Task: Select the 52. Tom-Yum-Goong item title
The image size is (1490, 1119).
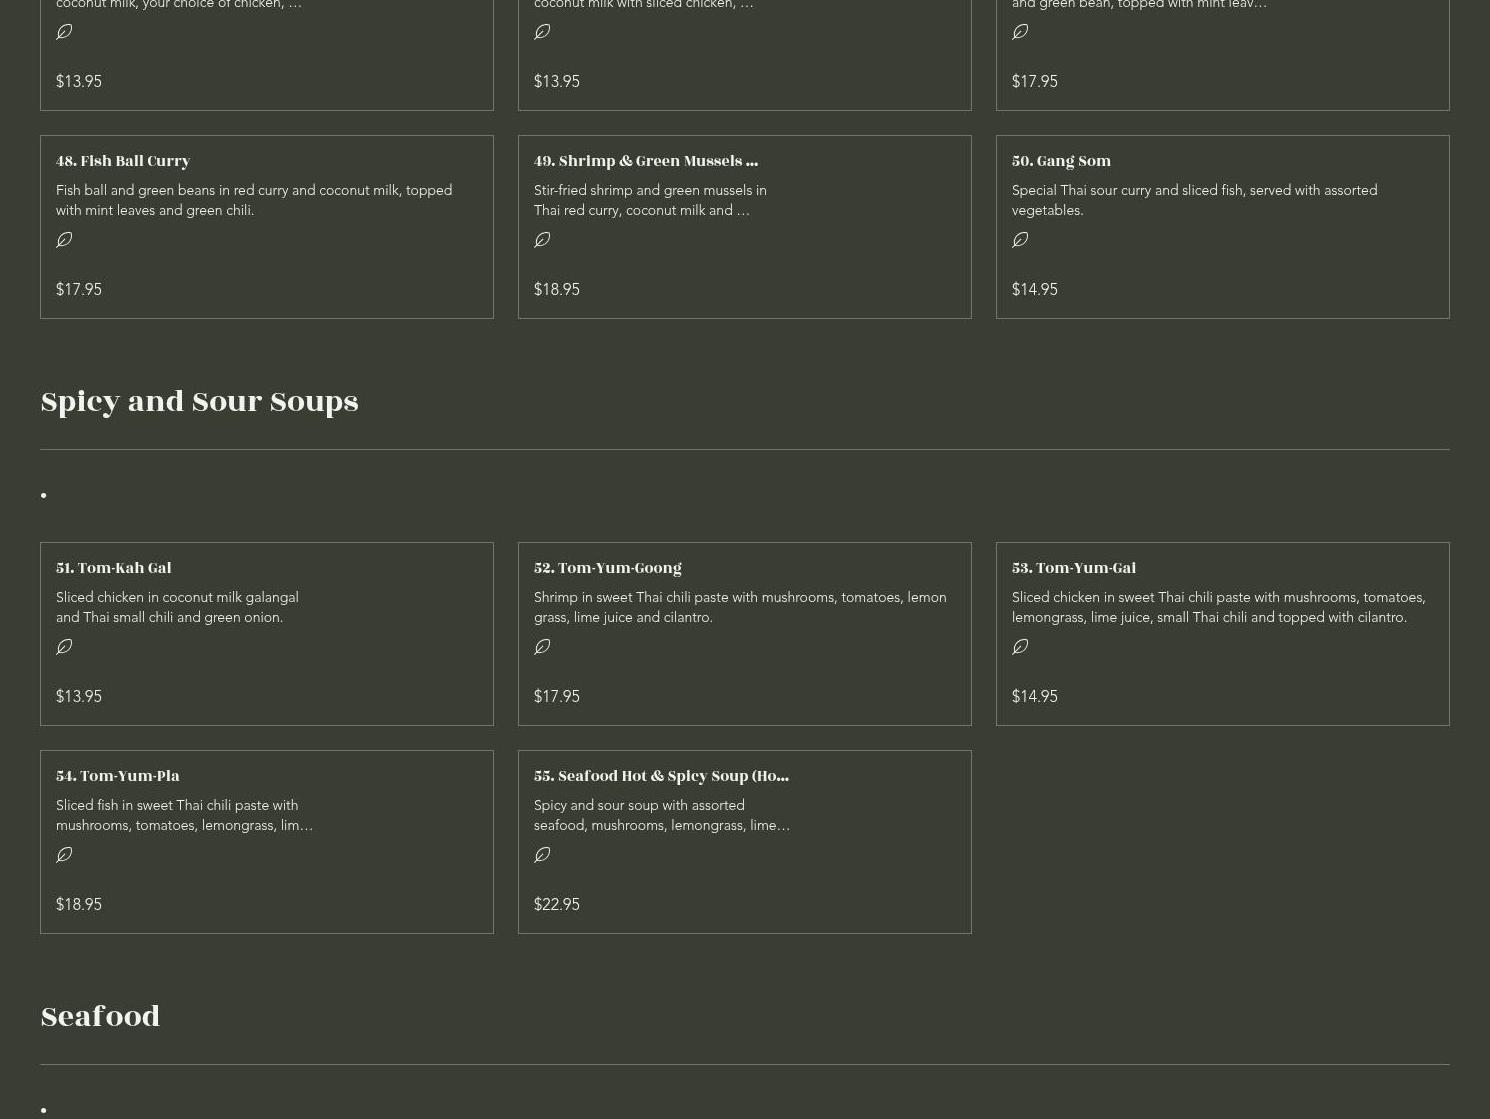Action: tap(608, 568)
